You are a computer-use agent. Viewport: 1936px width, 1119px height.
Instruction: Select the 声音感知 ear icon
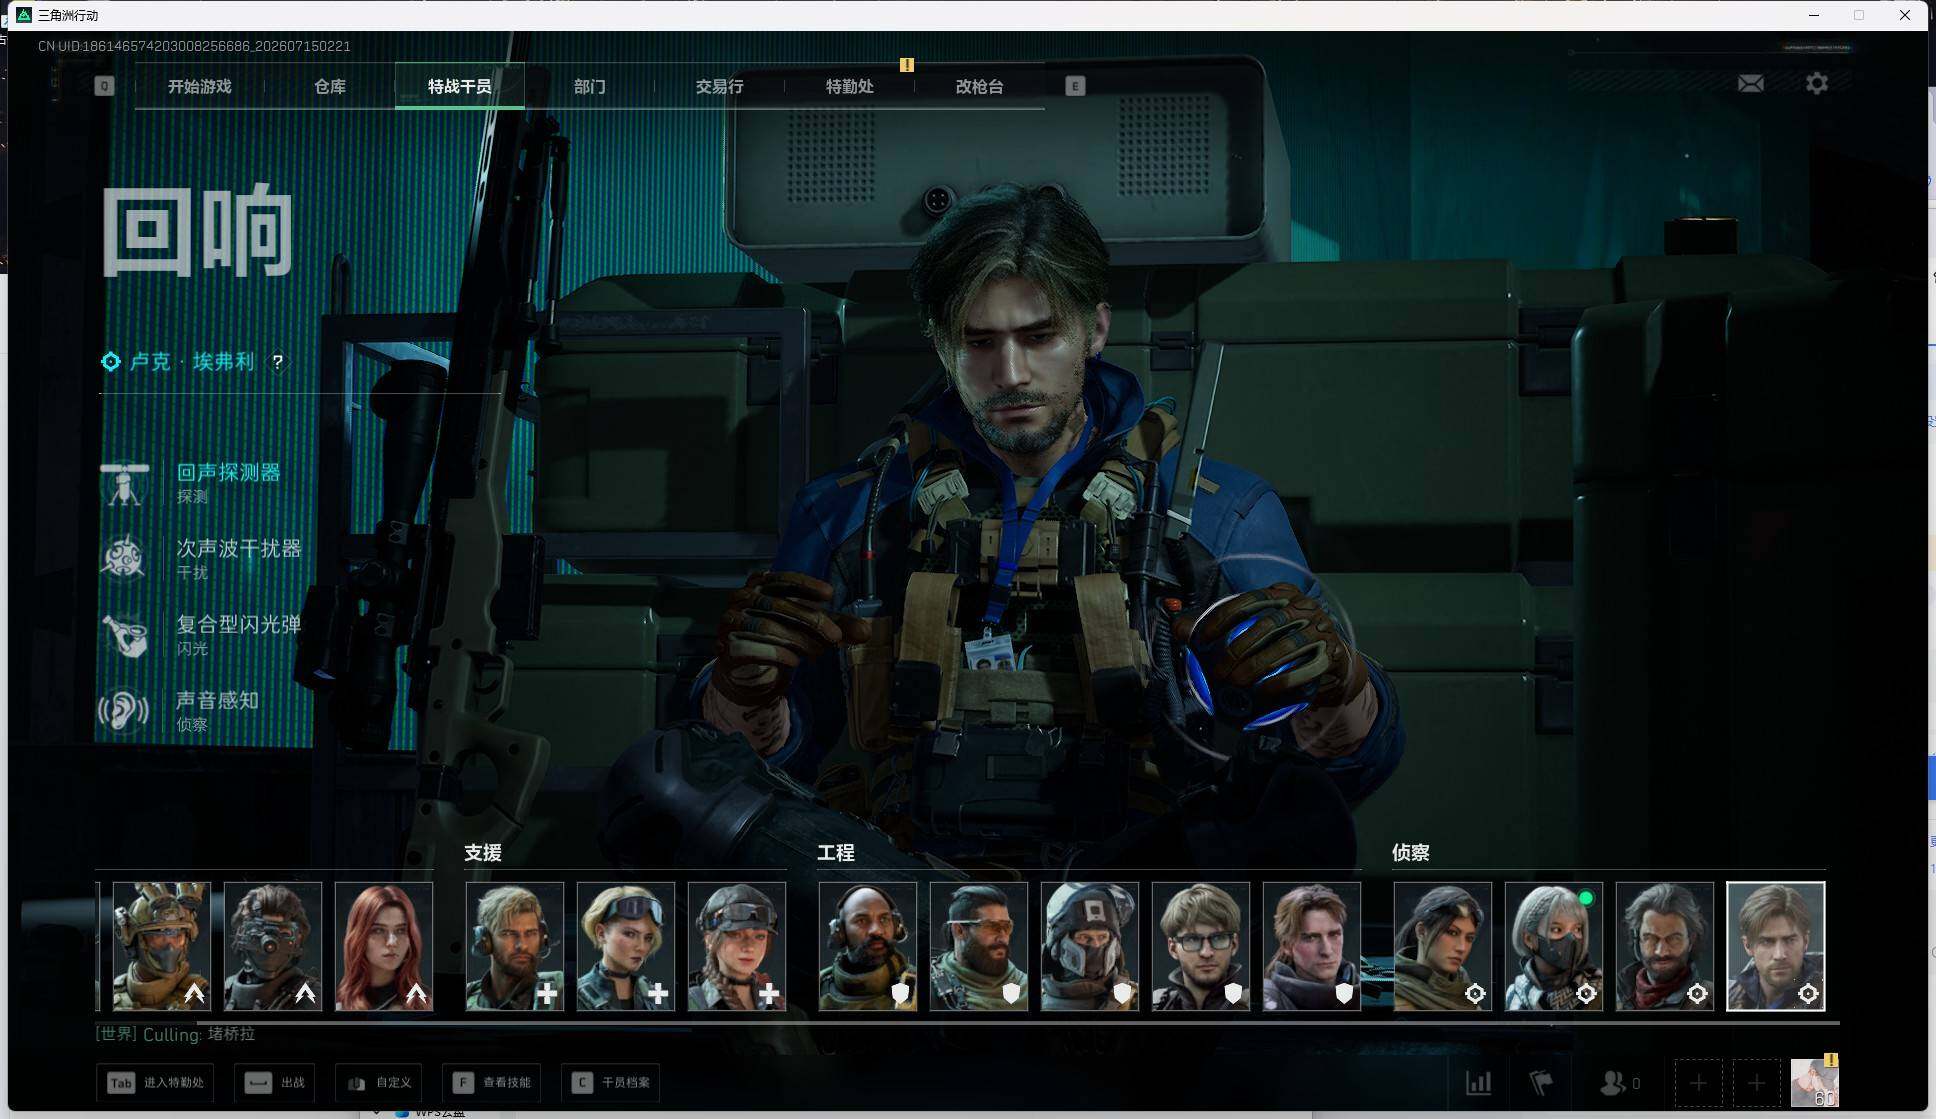pyautogui.click(x=125, y=710)
